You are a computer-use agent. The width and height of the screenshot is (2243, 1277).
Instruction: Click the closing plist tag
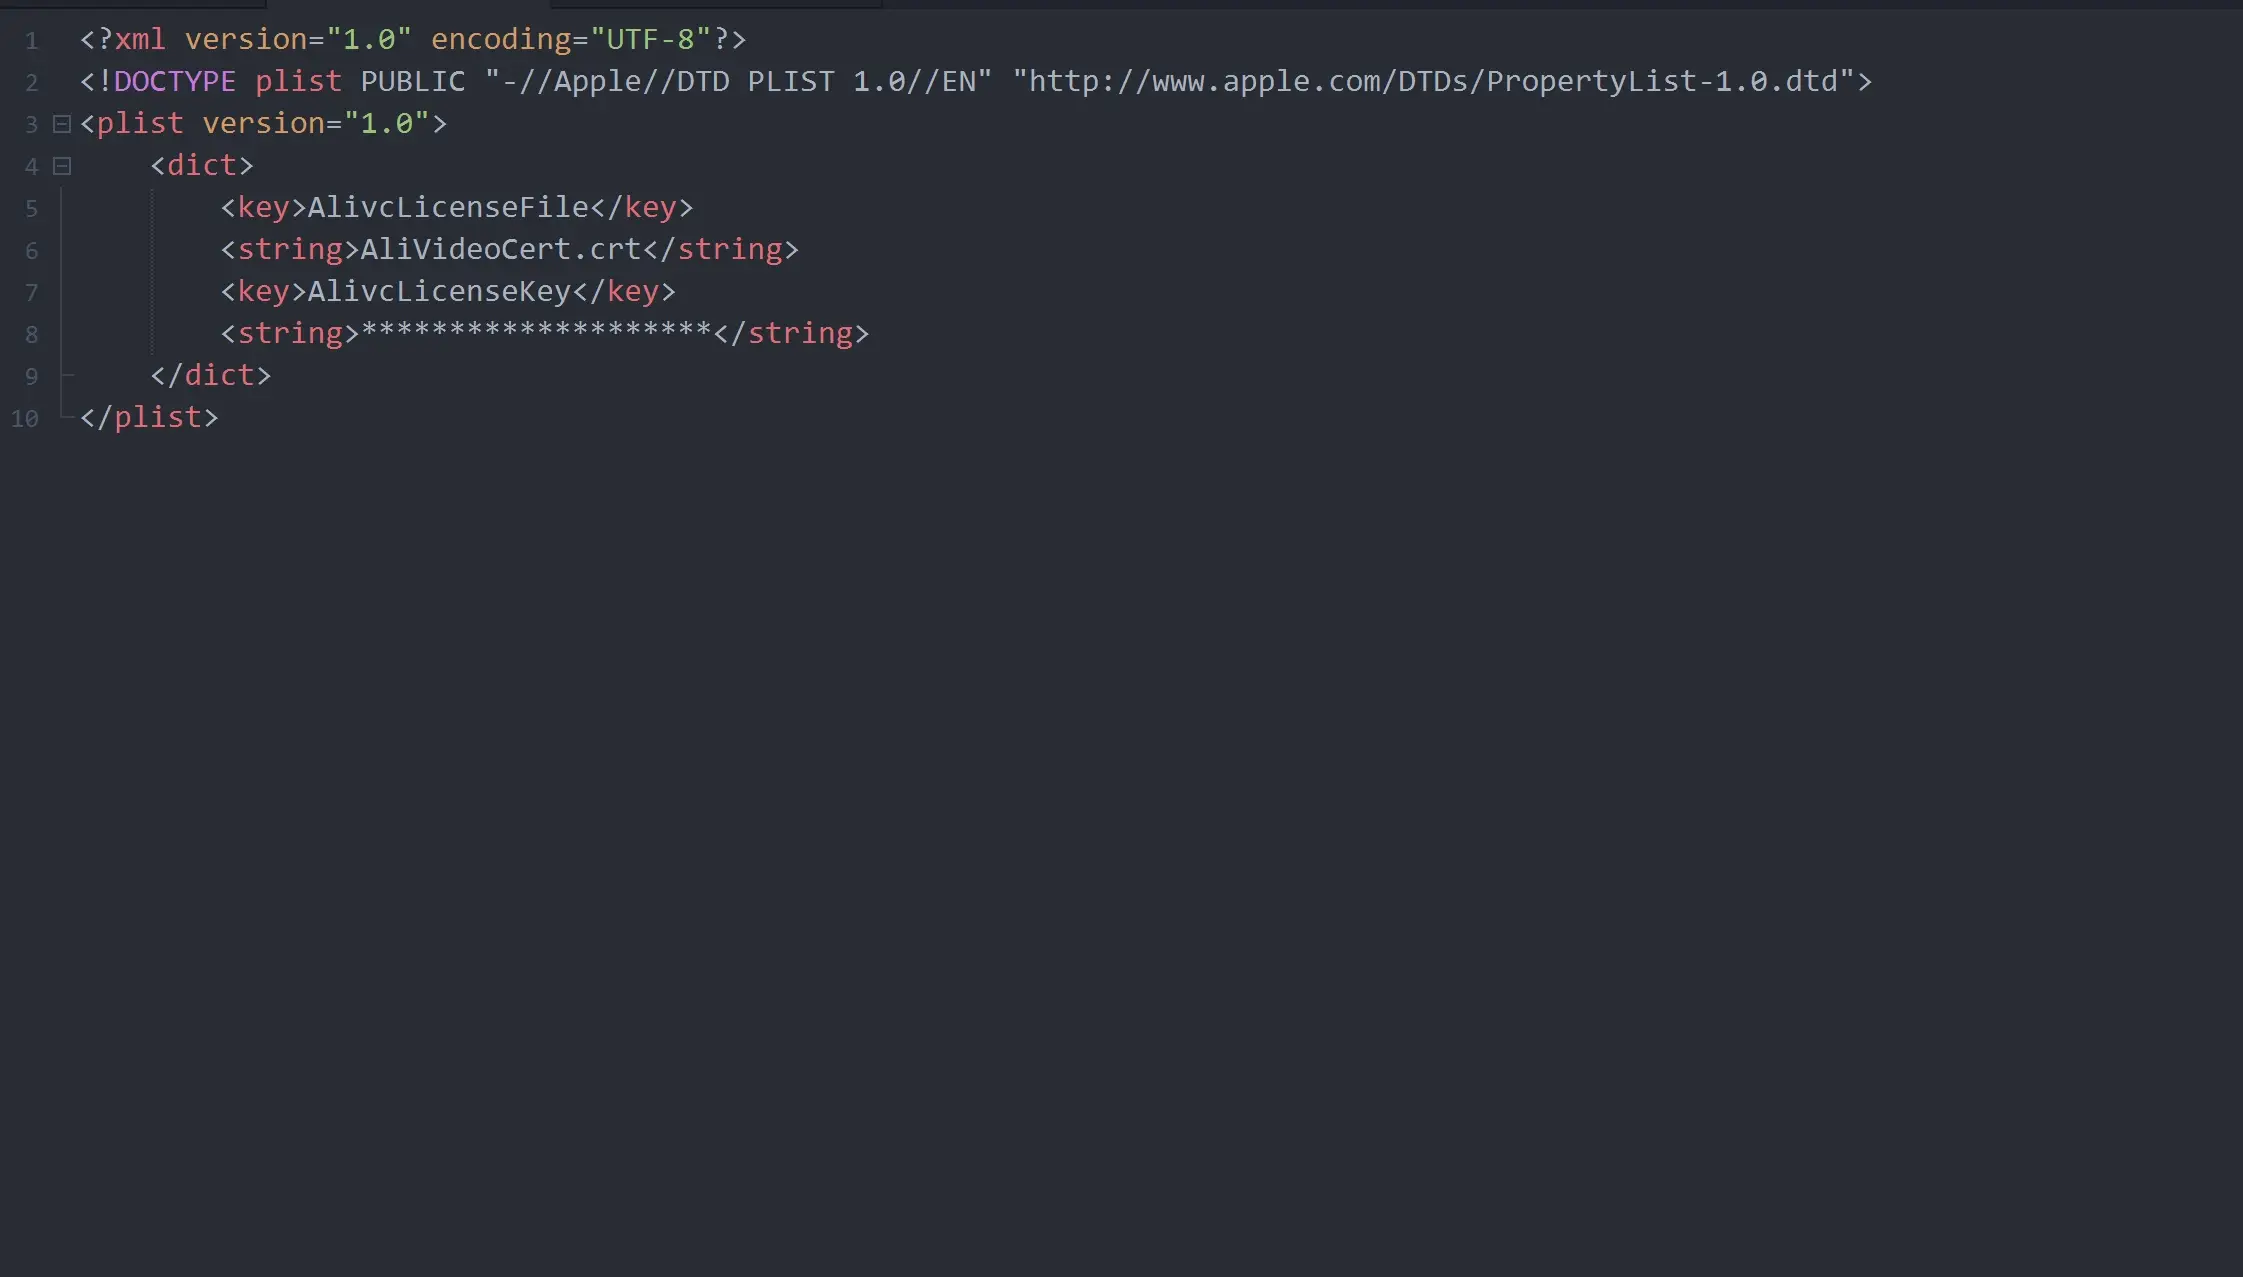(x=149, y=417)
